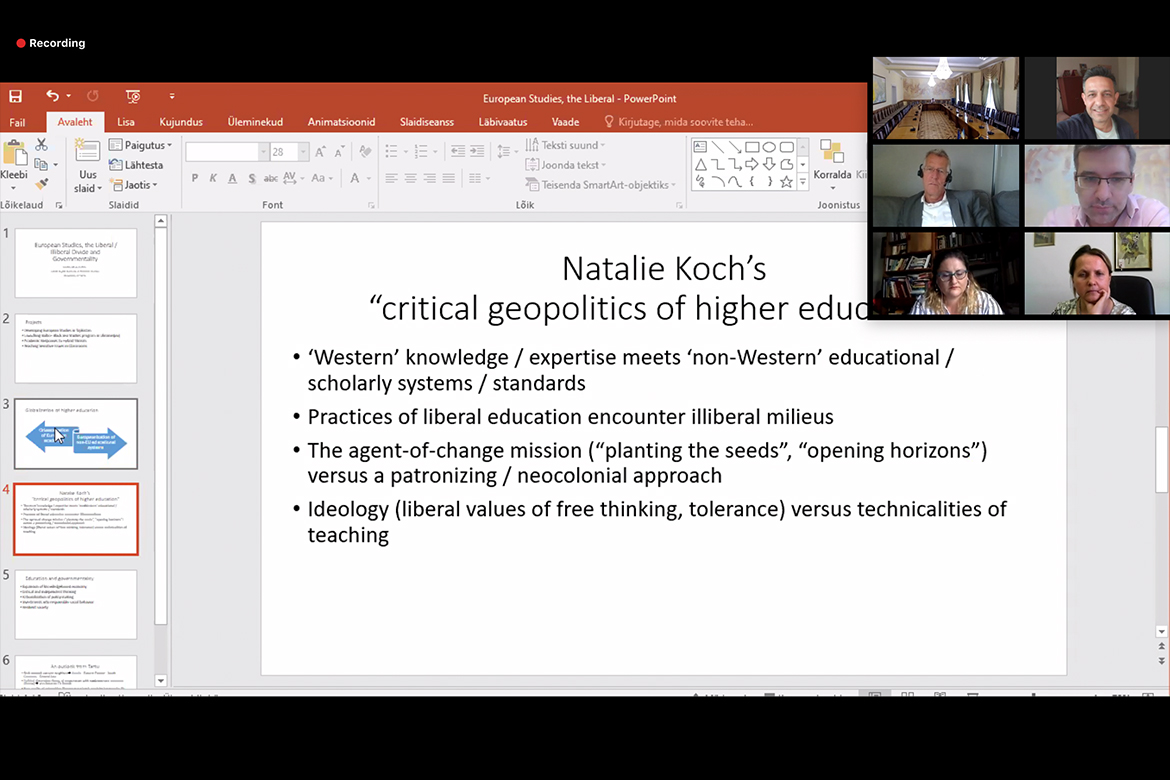The width and height of the screenshot is (1170, 780).
Task: Click the Increase font size icon
Action: (x=320, y=152)
